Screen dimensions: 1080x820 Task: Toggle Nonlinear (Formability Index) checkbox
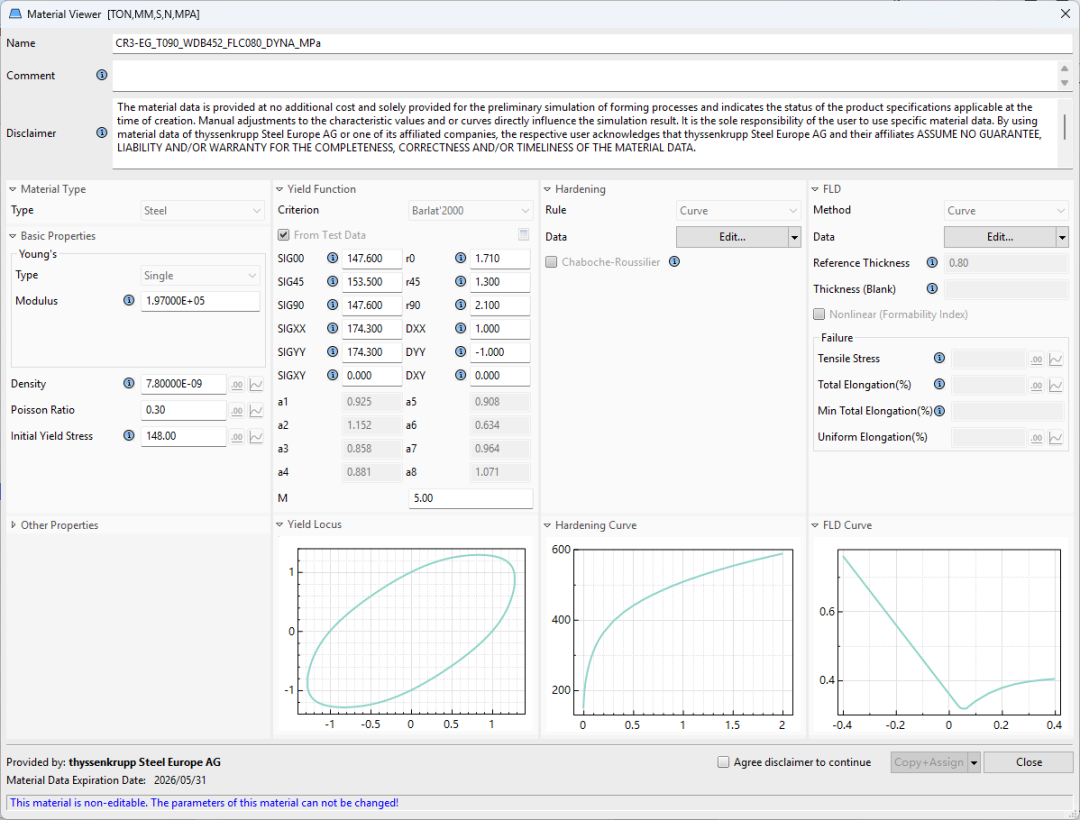click(820, 314)
